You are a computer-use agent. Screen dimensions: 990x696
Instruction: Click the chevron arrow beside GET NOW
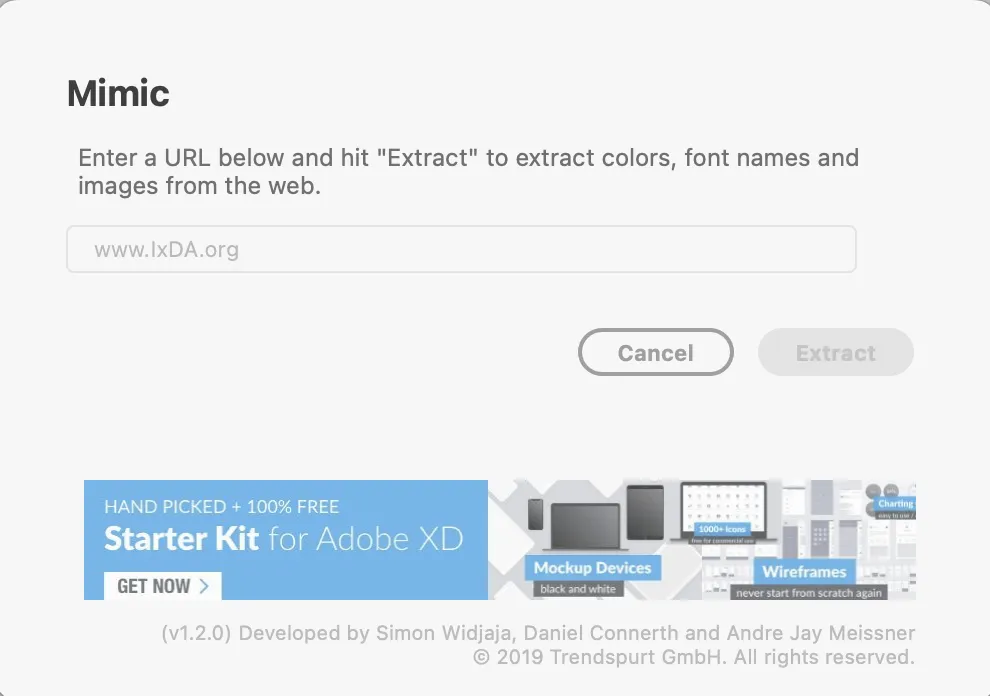click(x=204, y=585)
